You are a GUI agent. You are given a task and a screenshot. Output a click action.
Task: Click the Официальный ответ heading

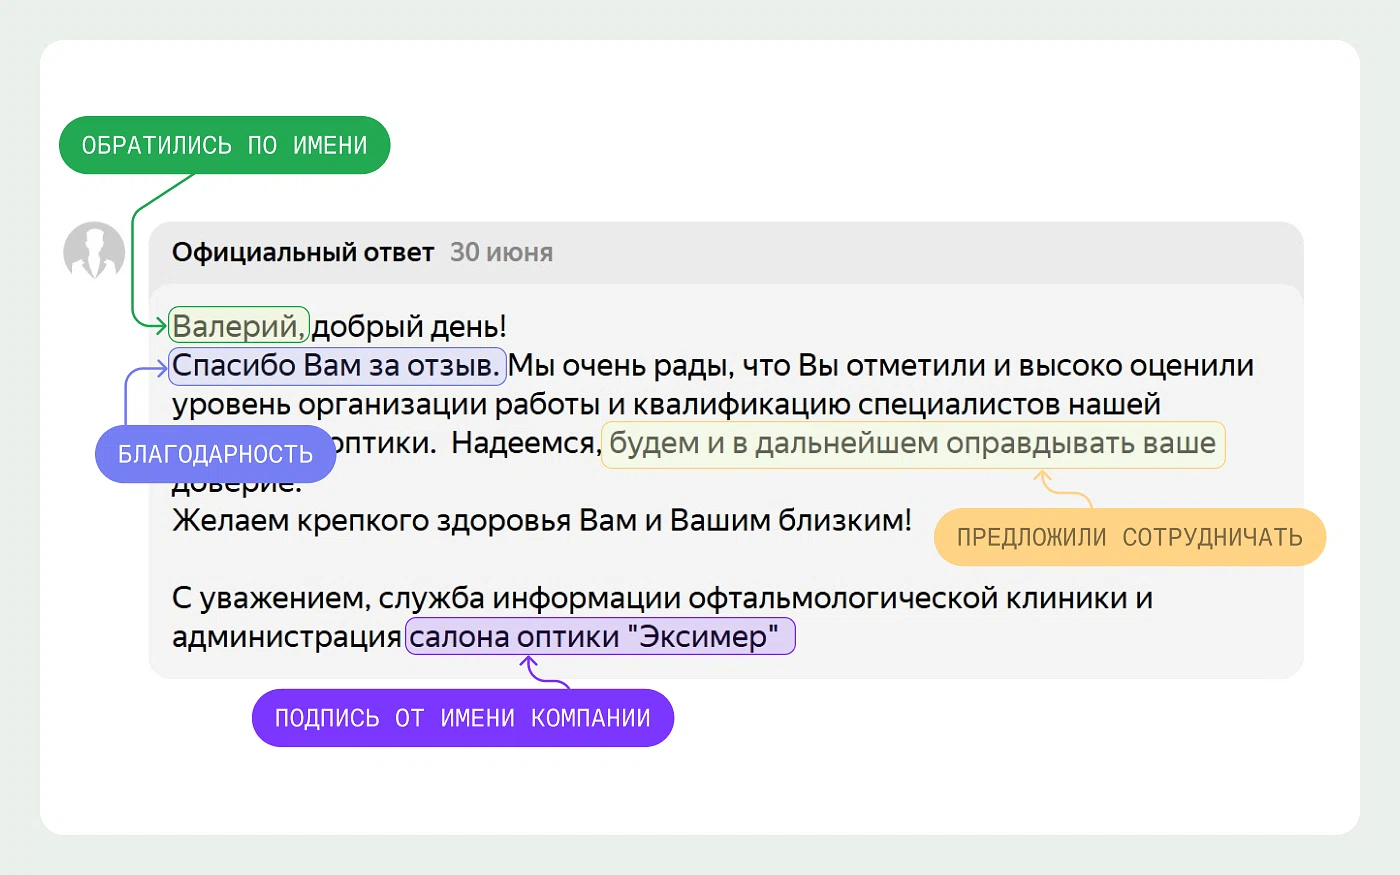coord(303,252)
